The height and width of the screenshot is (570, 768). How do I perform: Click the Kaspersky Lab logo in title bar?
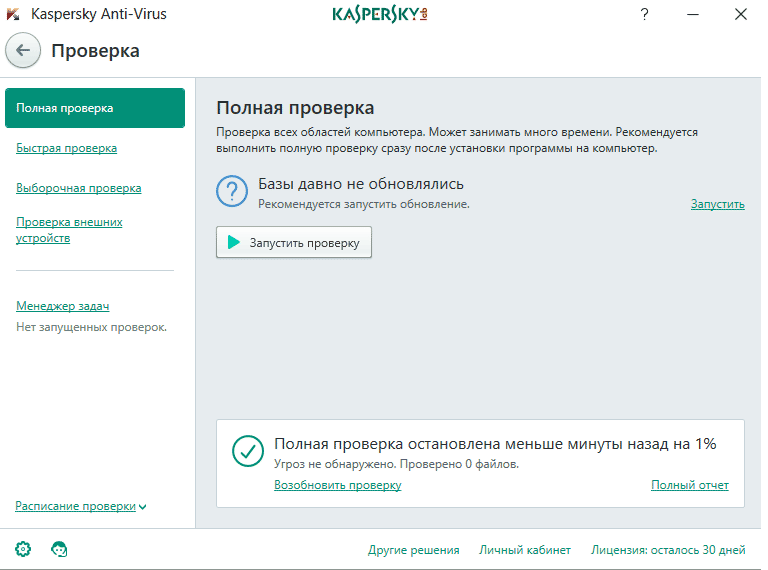380,15
